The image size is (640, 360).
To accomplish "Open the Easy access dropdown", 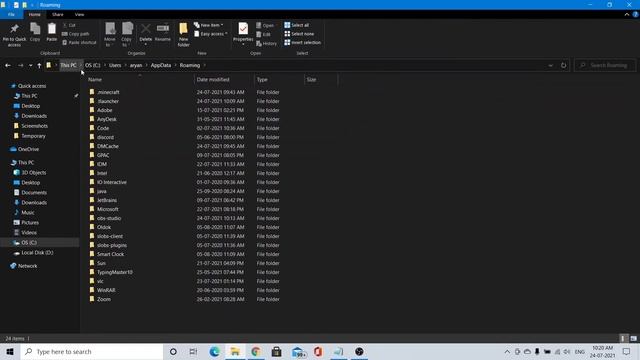I will 211,34.
